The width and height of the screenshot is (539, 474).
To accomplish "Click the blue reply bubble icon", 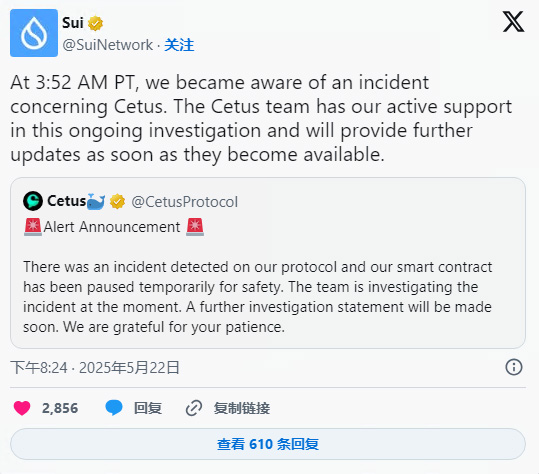I will pos(114,408).
